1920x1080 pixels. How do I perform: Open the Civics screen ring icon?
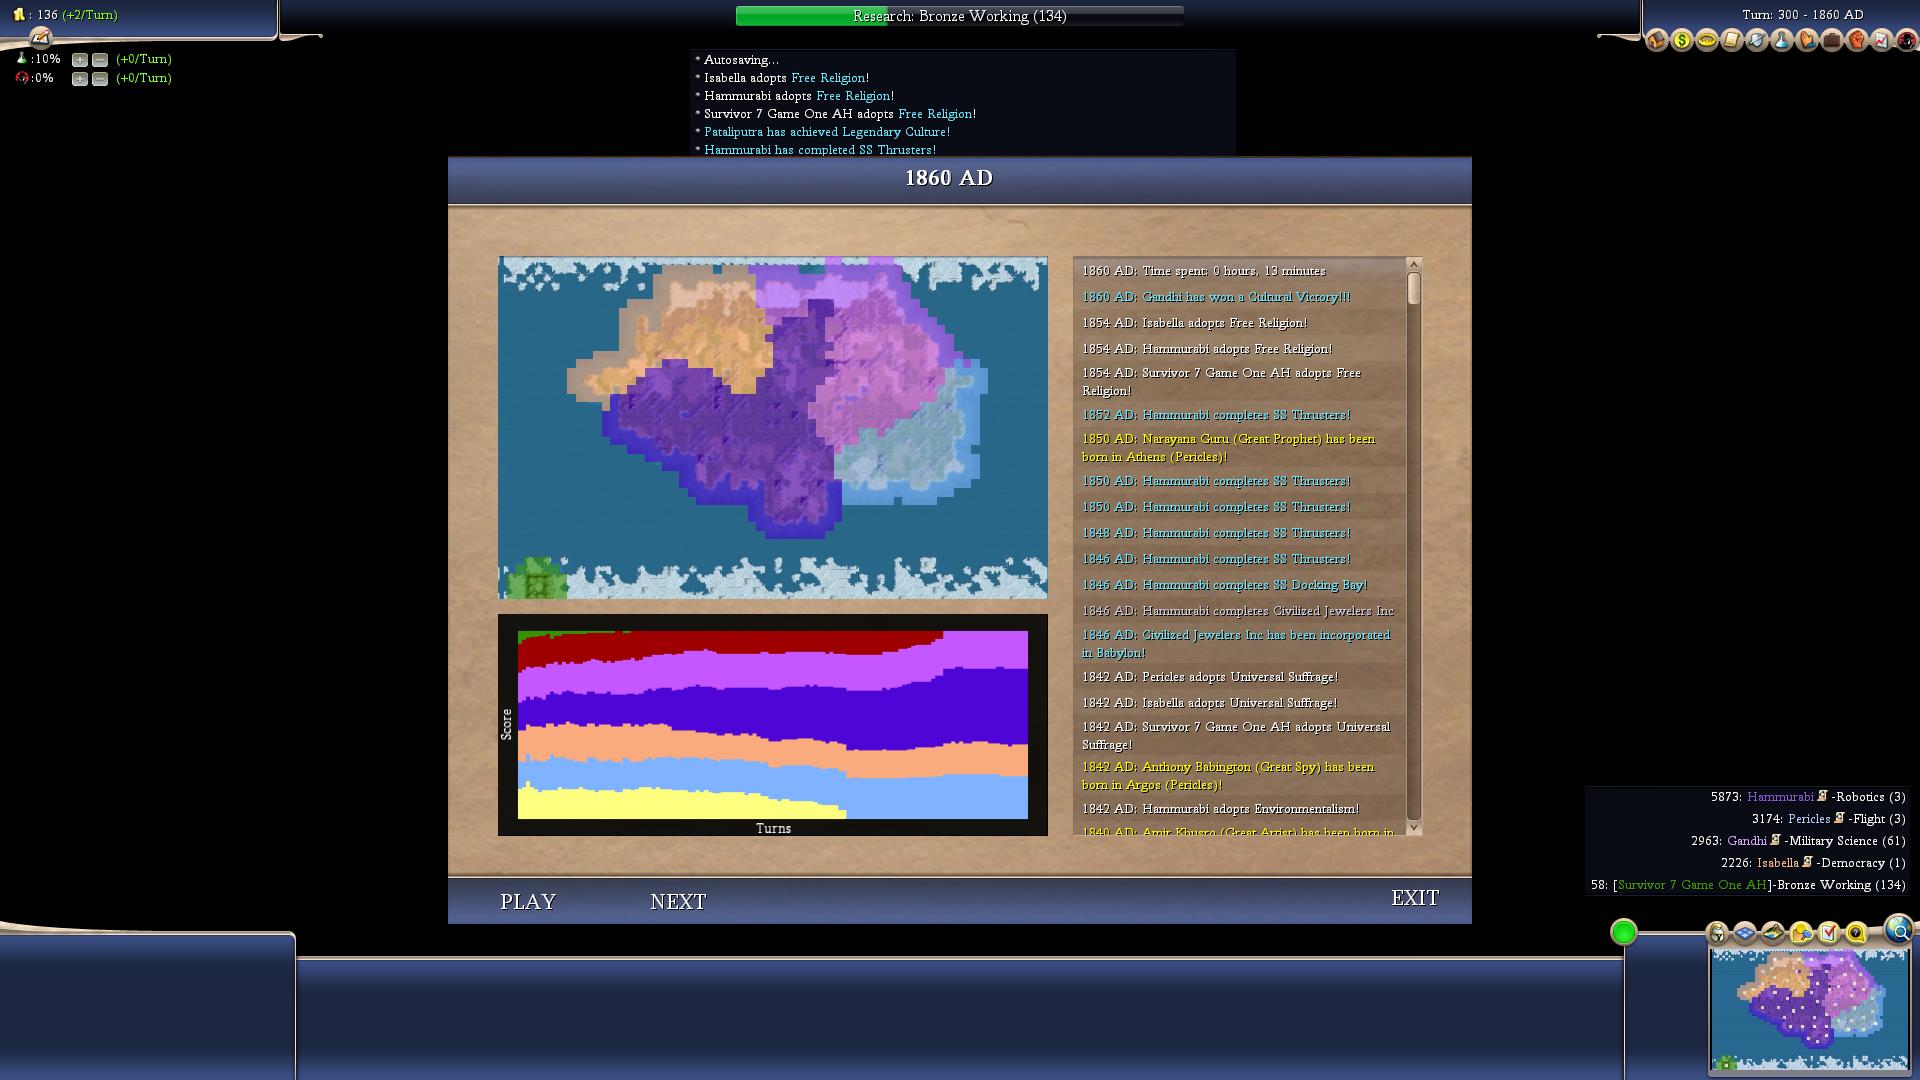(1707, 40)
